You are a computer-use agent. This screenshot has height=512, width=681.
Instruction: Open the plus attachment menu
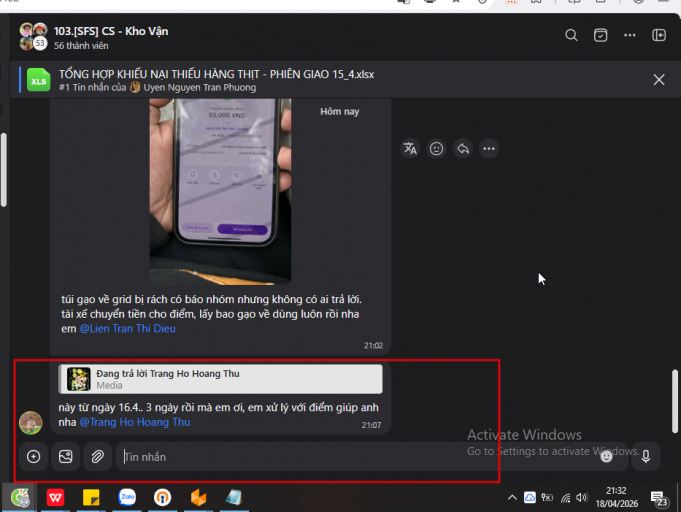tap(33, 456)
